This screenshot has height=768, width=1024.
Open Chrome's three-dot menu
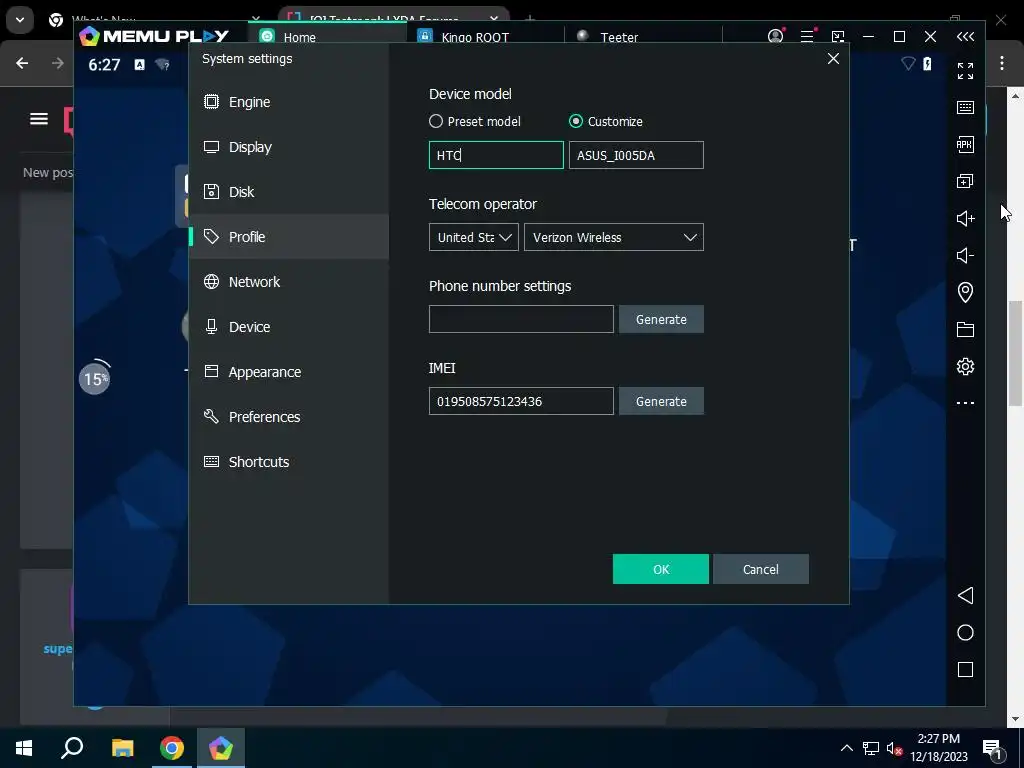point(1002,63)
